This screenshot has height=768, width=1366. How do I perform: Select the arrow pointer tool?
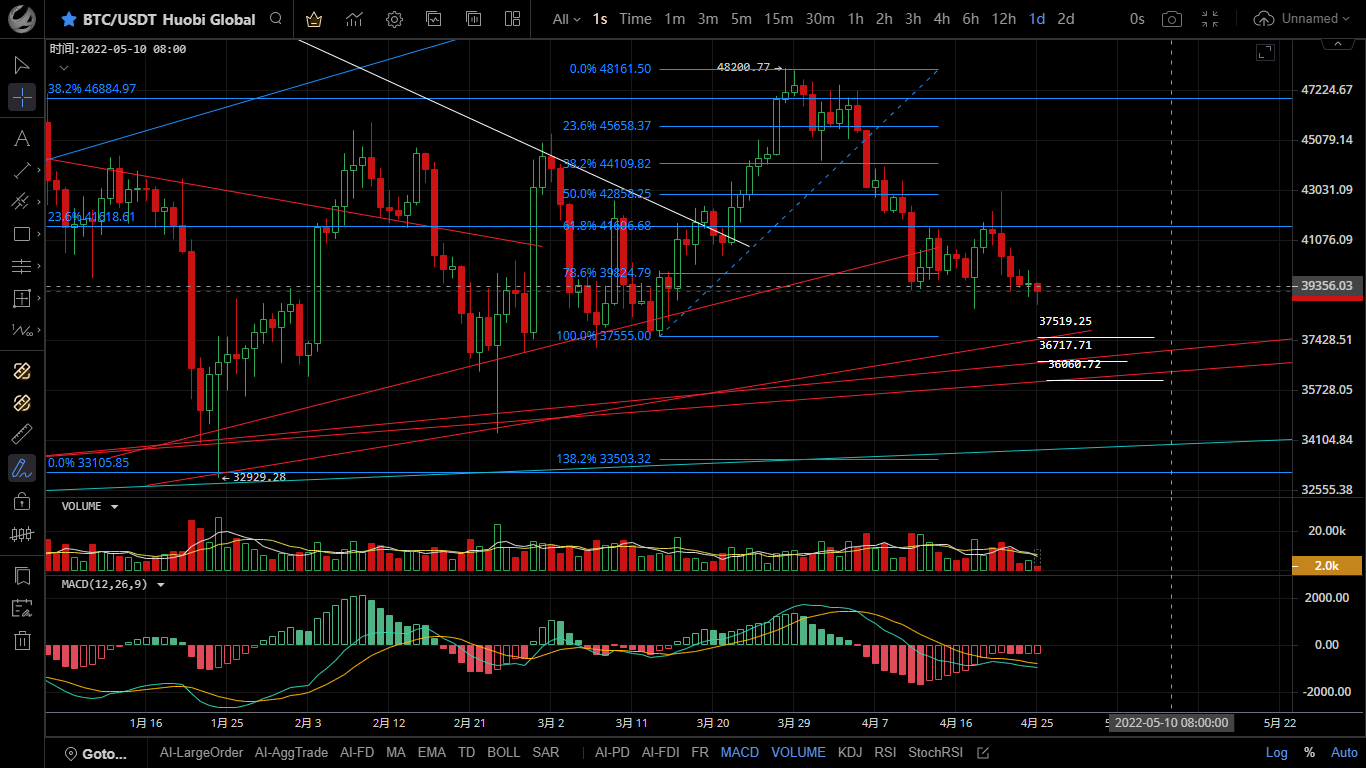coord(22,65)
